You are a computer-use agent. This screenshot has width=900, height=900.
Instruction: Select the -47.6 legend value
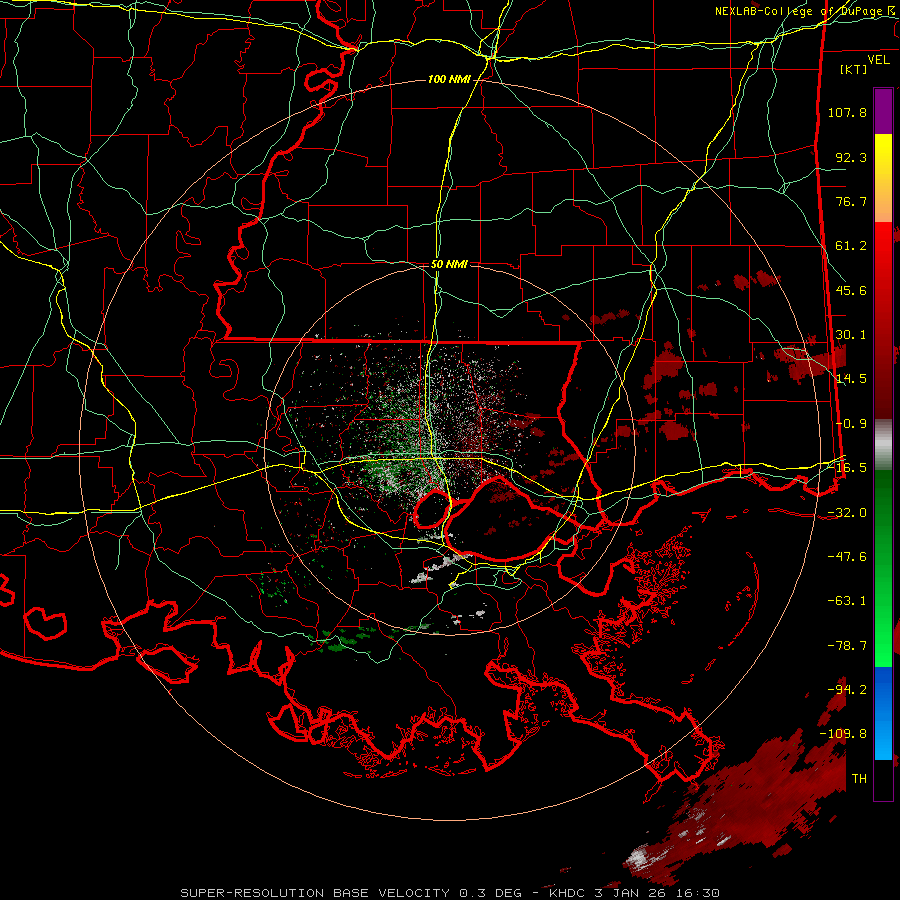[x=847, y=557]
